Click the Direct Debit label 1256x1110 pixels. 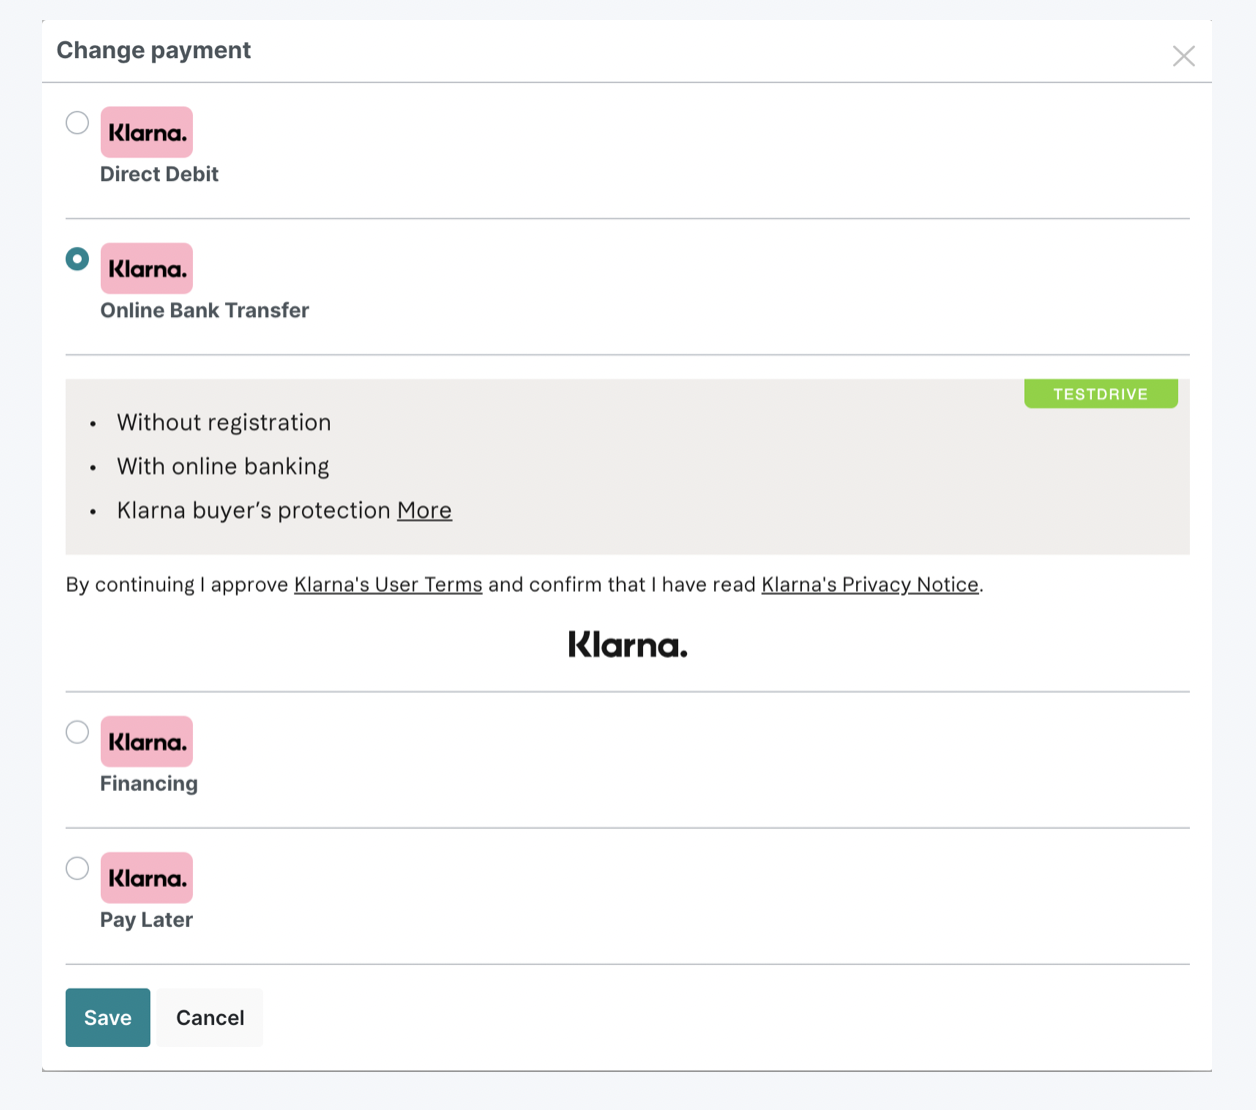[x=159, y=174]
